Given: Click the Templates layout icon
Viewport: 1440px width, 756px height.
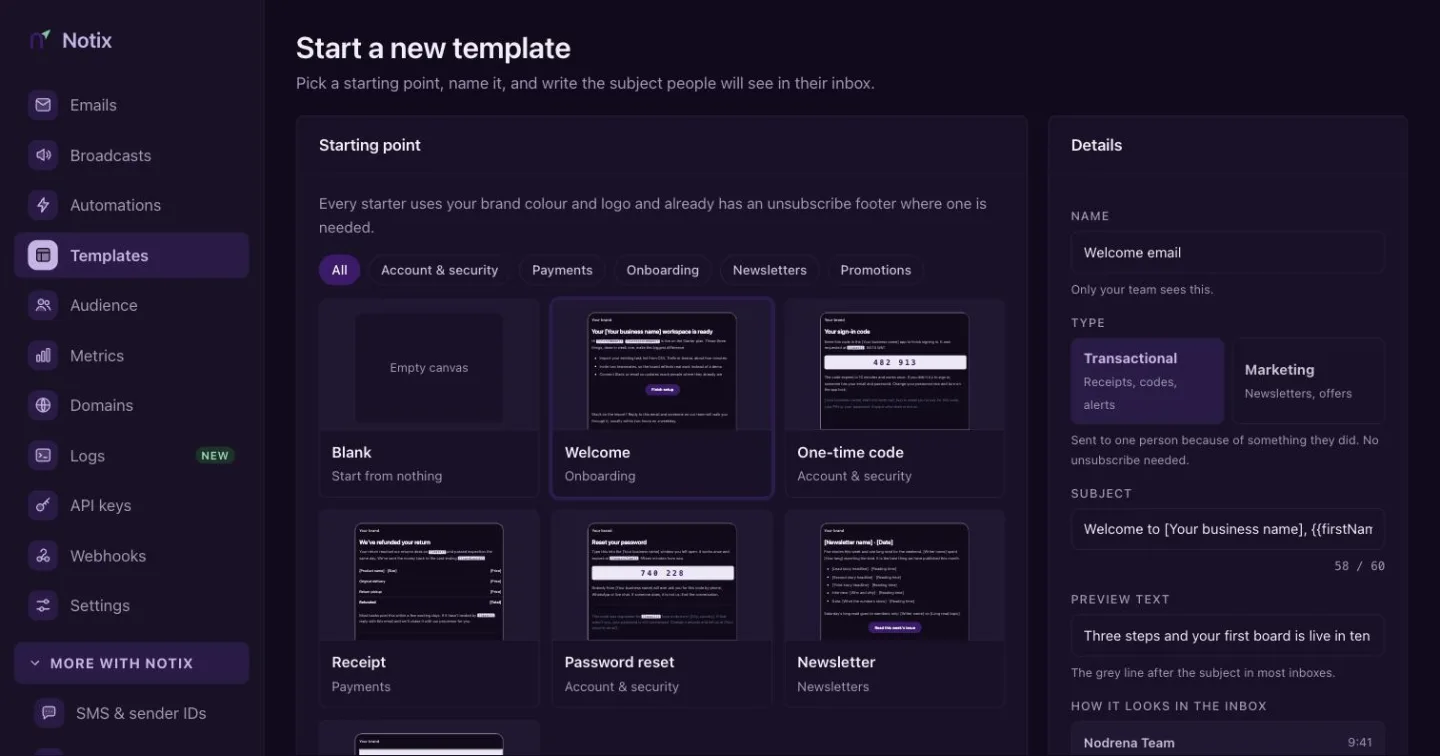Looking at the screenshot, I should [x=43, y=255].
